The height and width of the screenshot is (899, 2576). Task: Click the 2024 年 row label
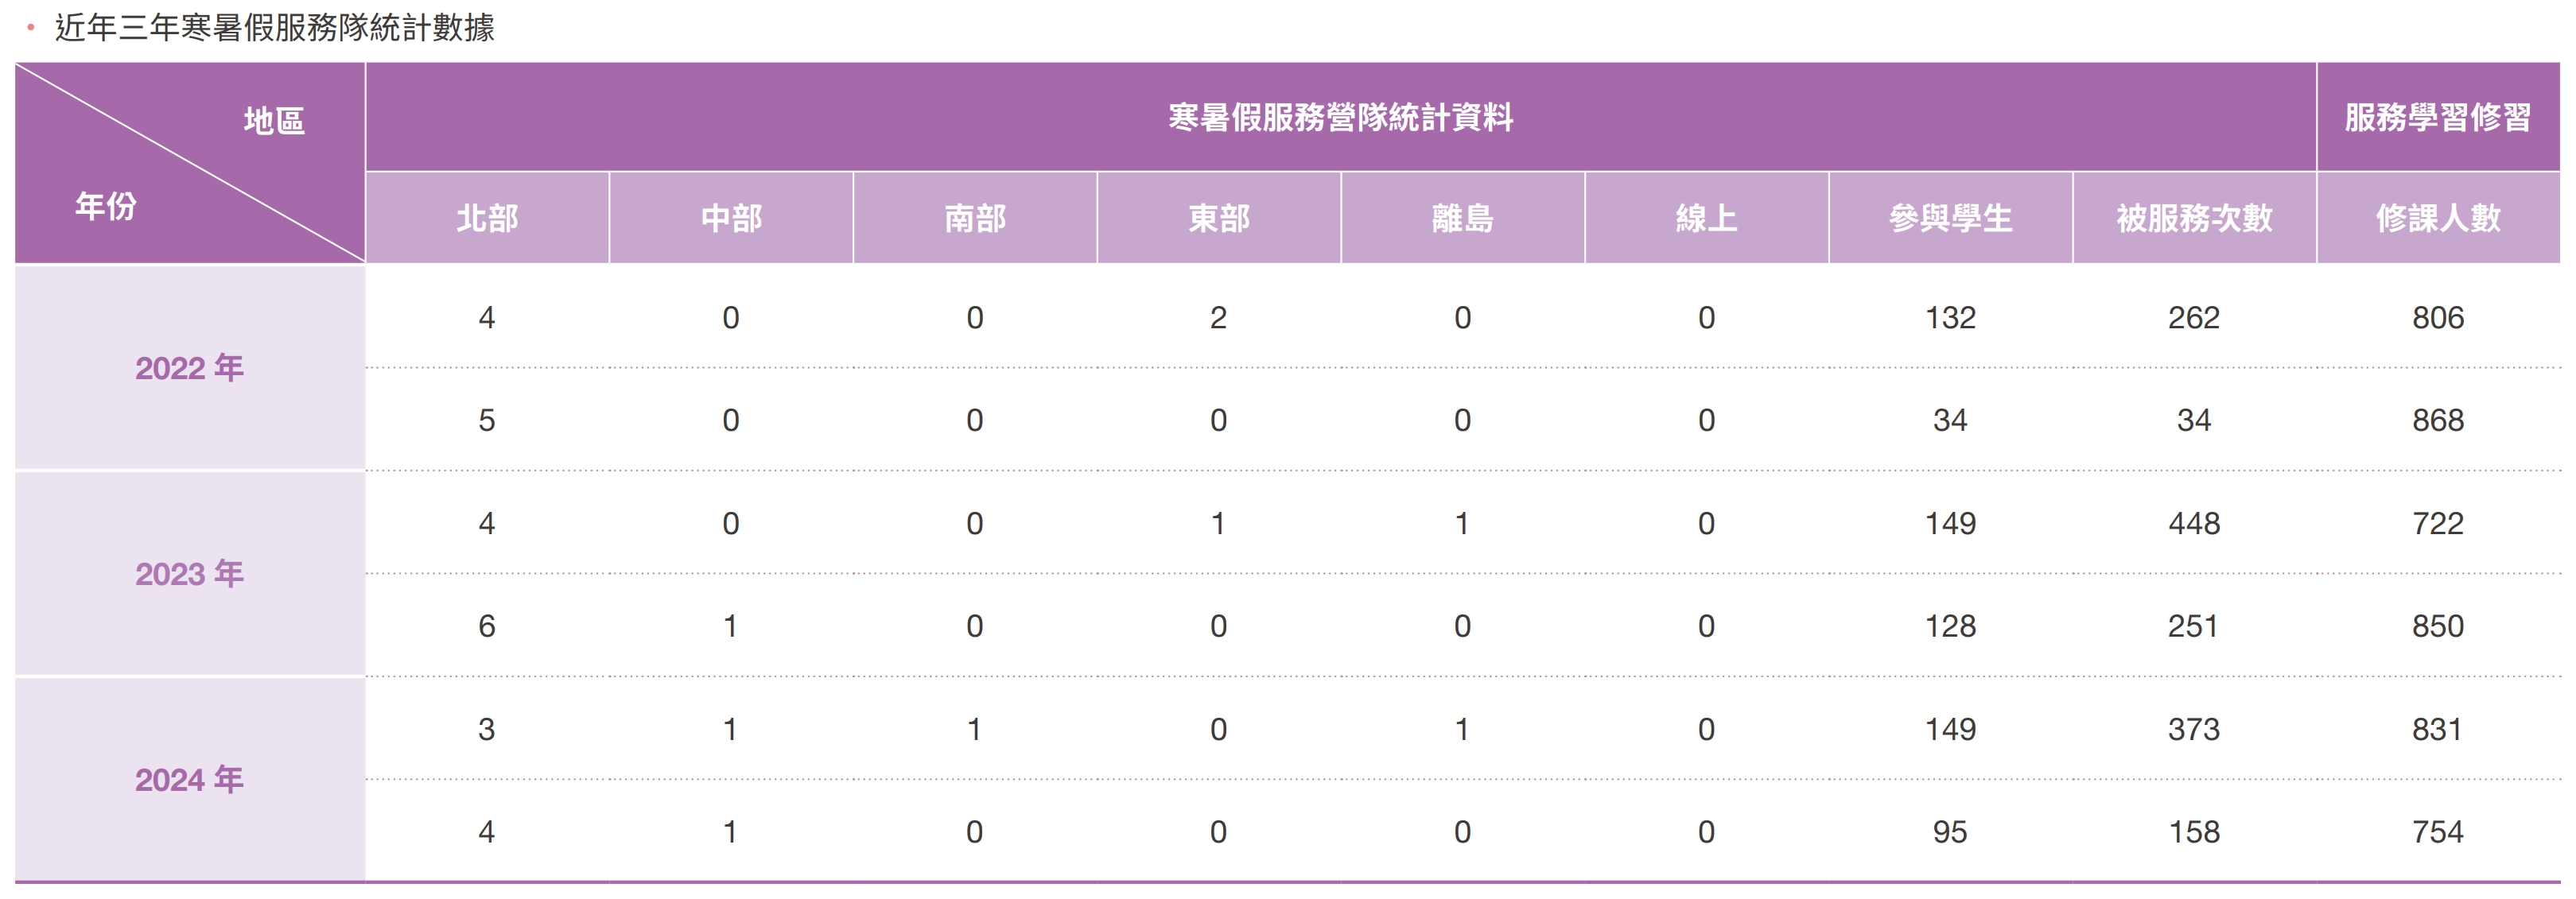[x=189, y=780]
